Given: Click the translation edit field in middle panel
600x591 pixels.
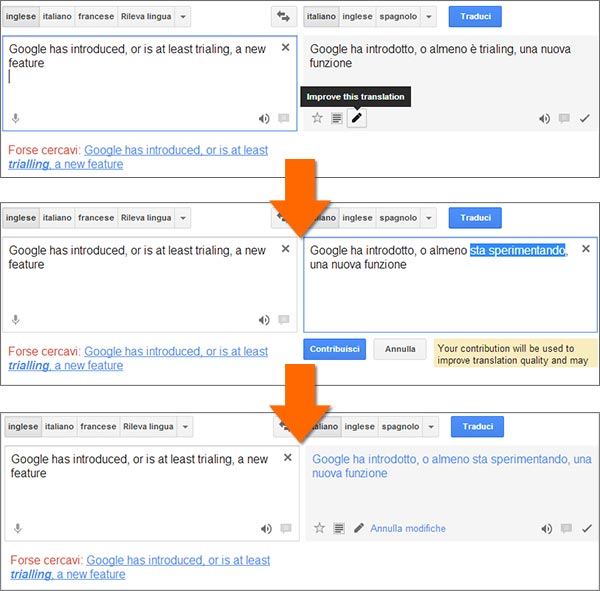Looking at the screenshot, I should 450,285.
